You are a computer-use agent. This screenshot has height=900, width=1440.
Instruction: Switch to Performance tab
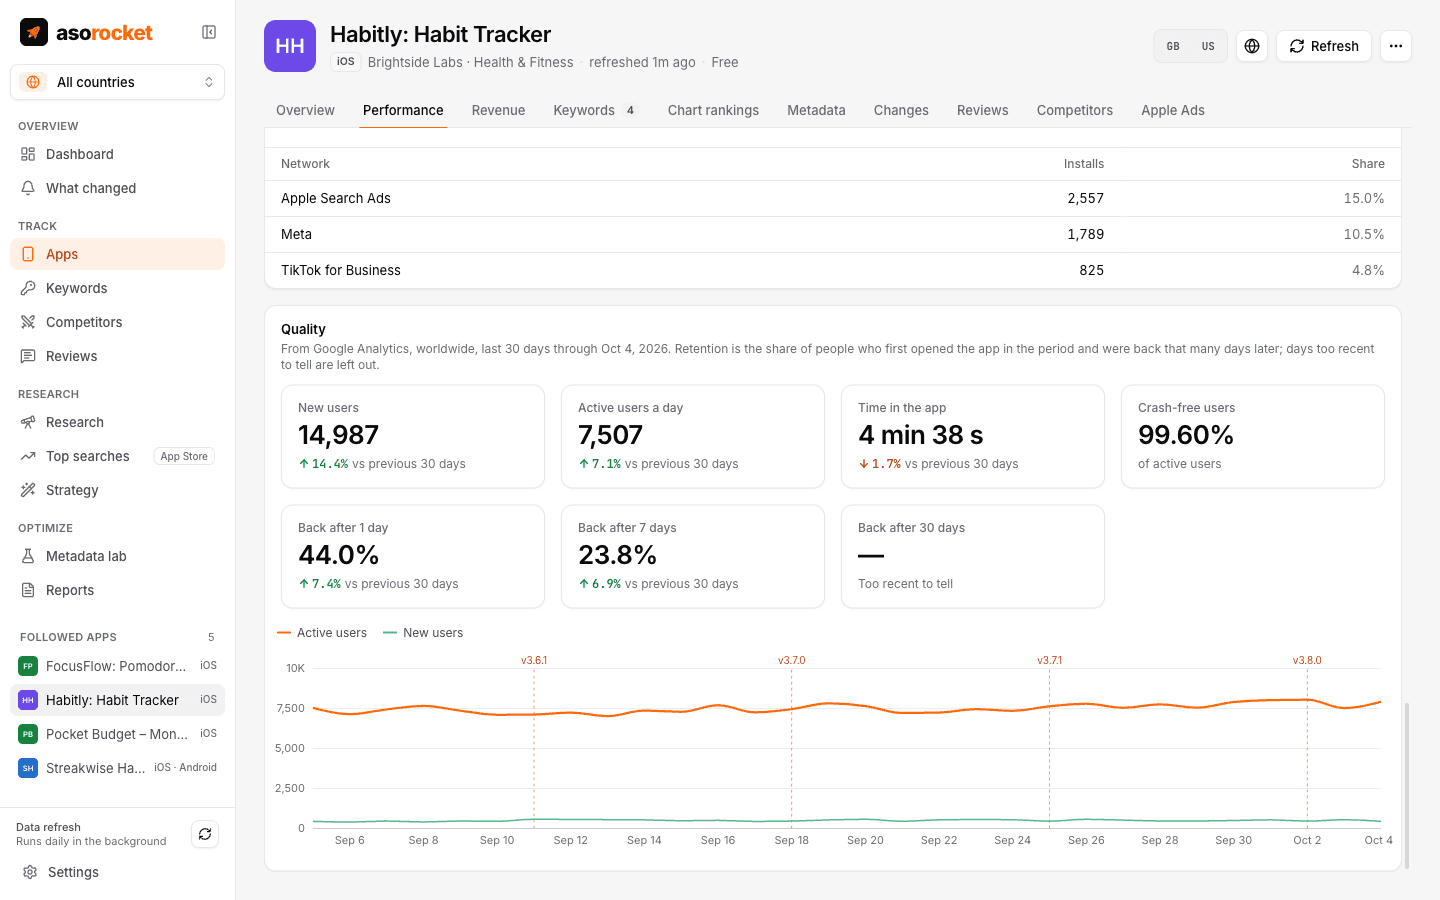tap(403, 110)
